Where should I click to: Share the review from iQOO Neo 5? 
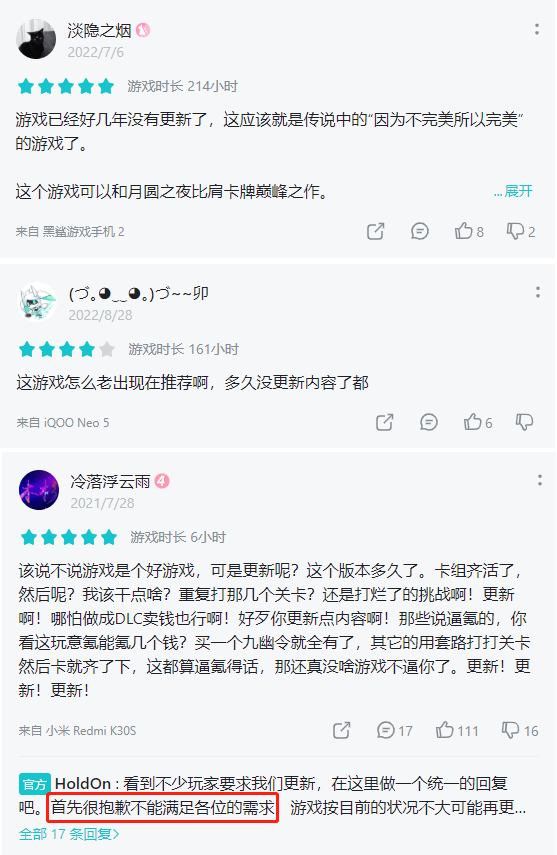click(x=385, y=422)
